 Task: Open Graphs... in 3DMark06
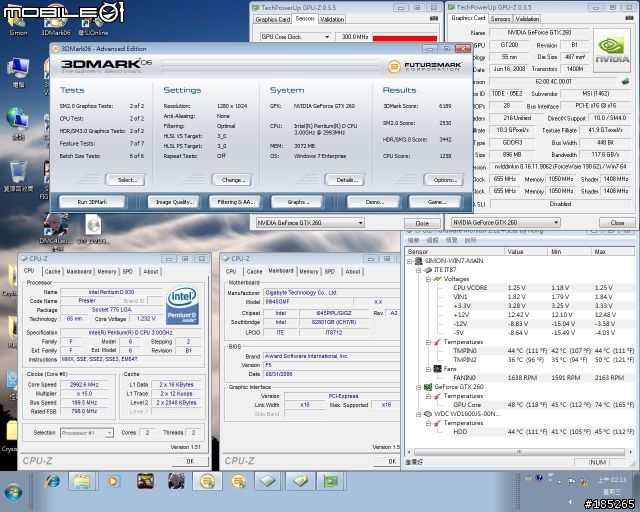tap(298, 202)
